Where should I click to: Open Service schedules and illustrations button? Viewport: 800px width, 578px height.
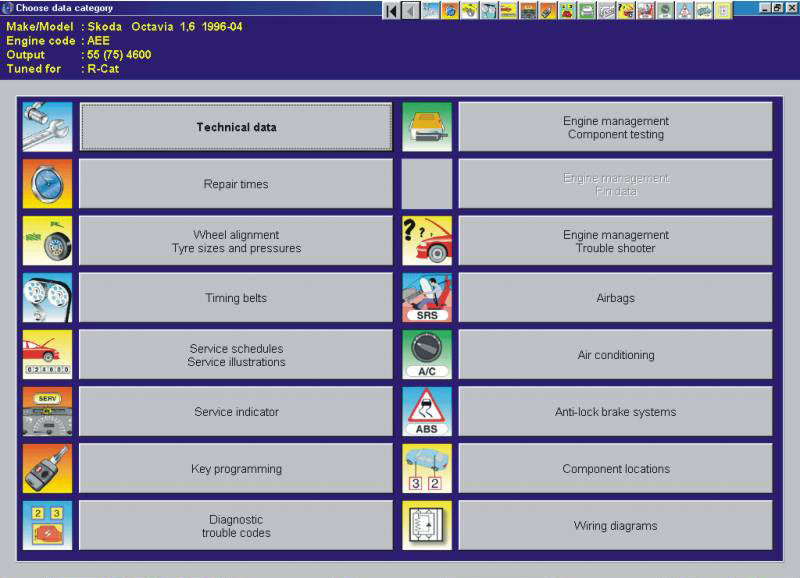pyautogui.click(x=236, y=355)
